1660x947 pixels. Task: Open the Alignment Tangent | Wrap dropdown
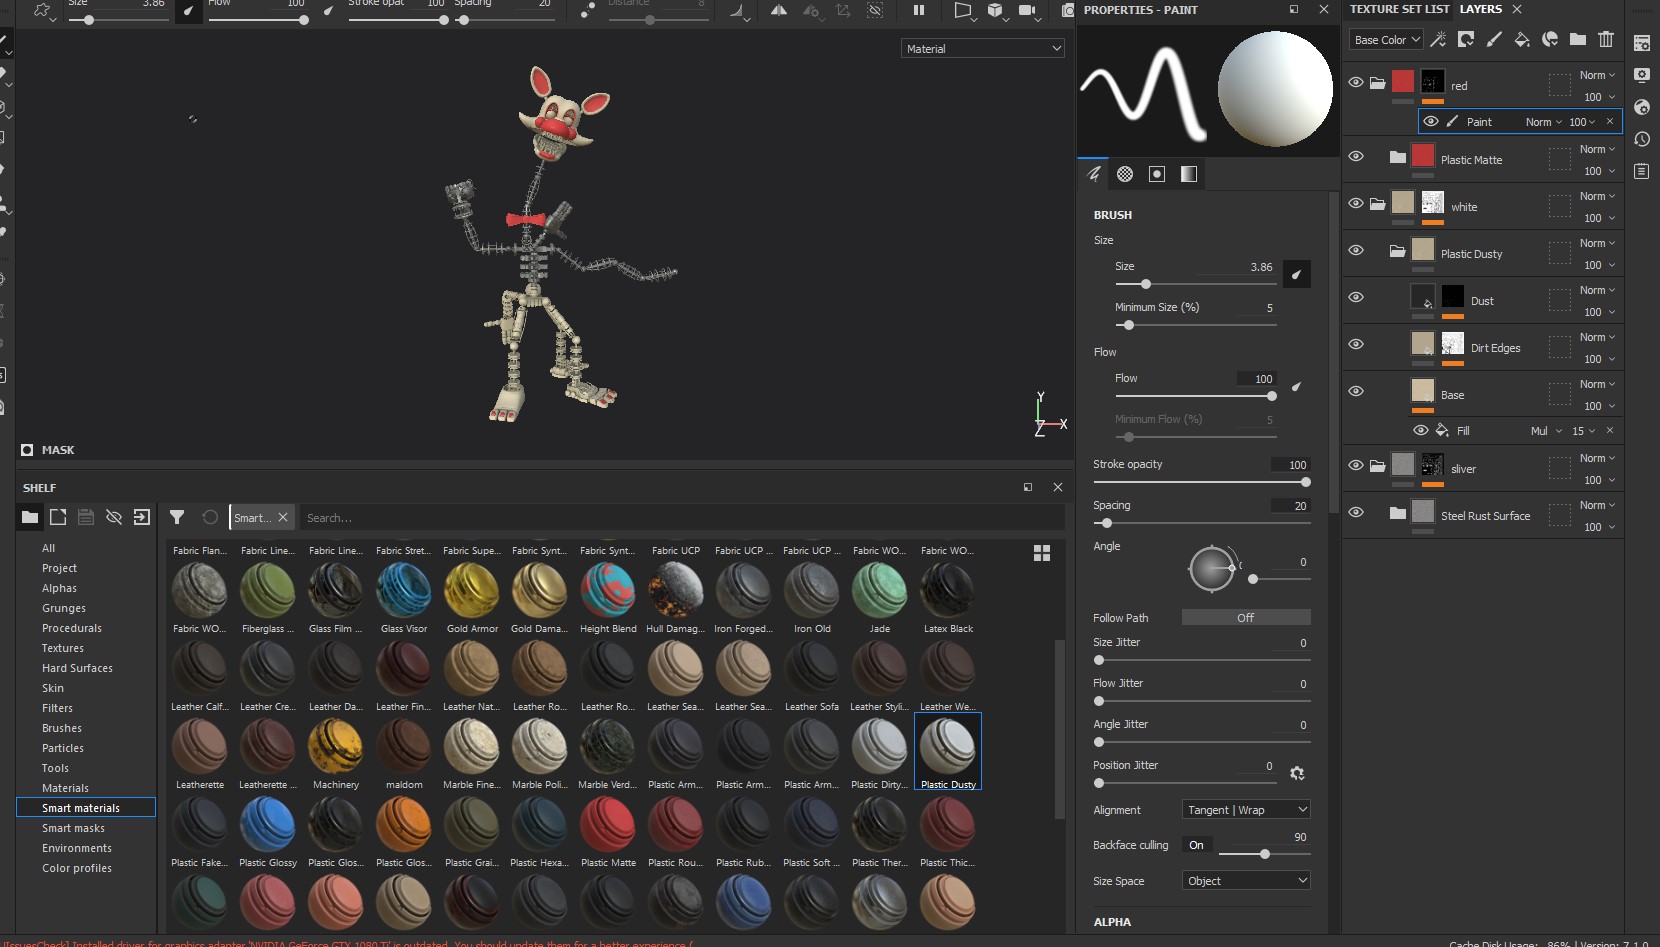tap(1246, 810)
